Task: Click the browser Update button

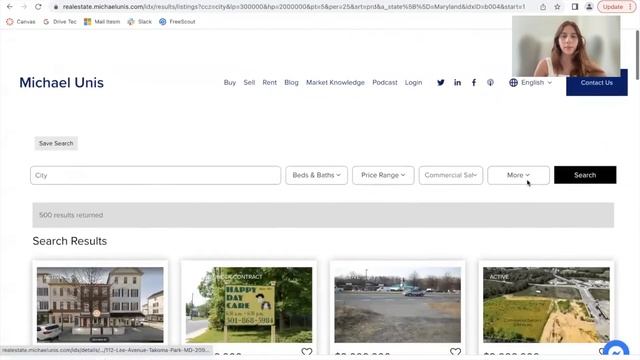Action: click(613, 7)
